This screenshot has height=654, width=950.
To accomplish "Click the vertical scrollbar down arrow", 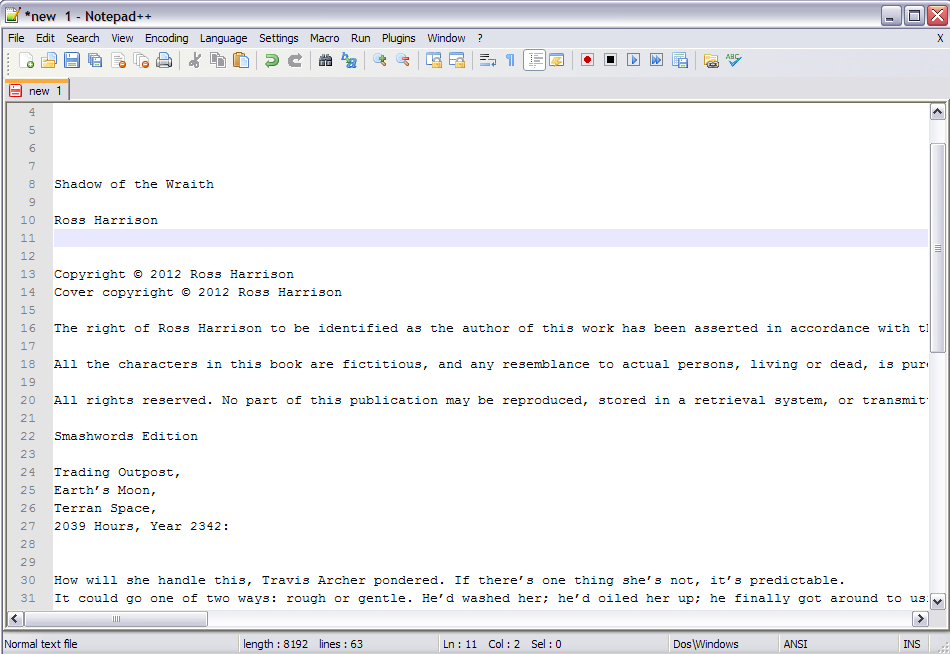I will click(937, 601).
